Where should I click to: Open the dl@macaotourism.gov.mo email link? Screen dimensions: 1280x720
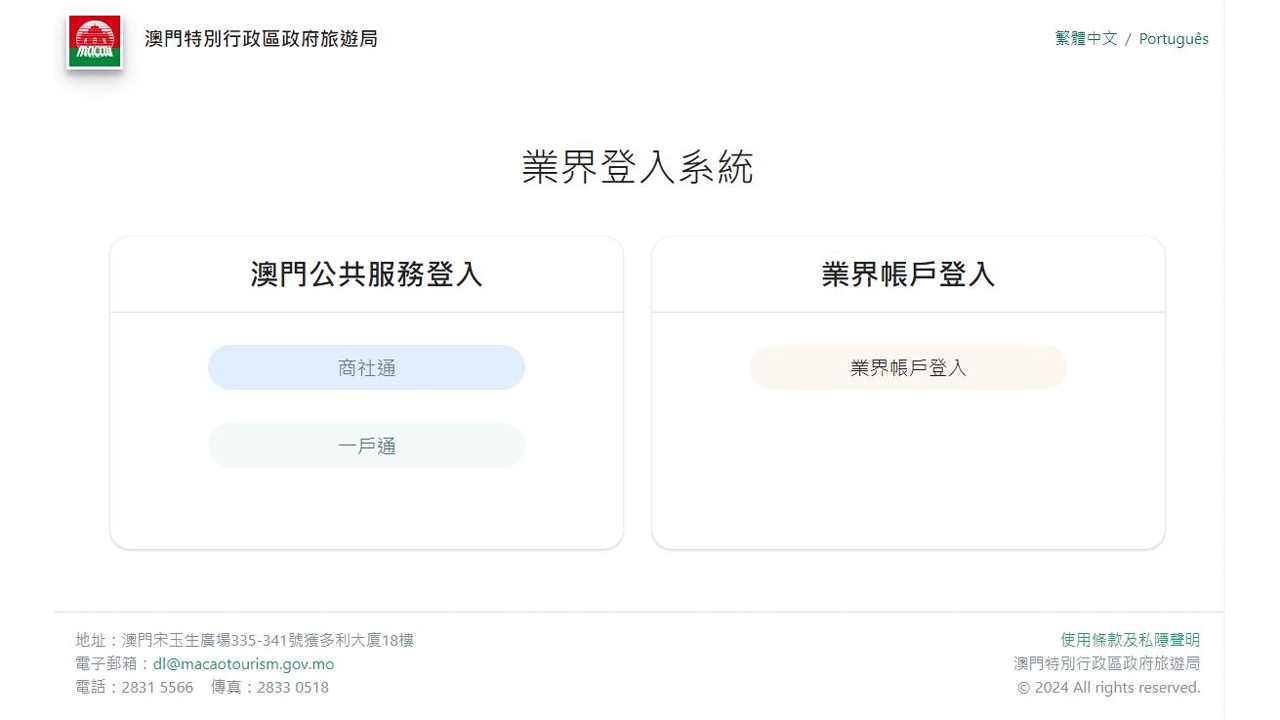click(243, 664)
